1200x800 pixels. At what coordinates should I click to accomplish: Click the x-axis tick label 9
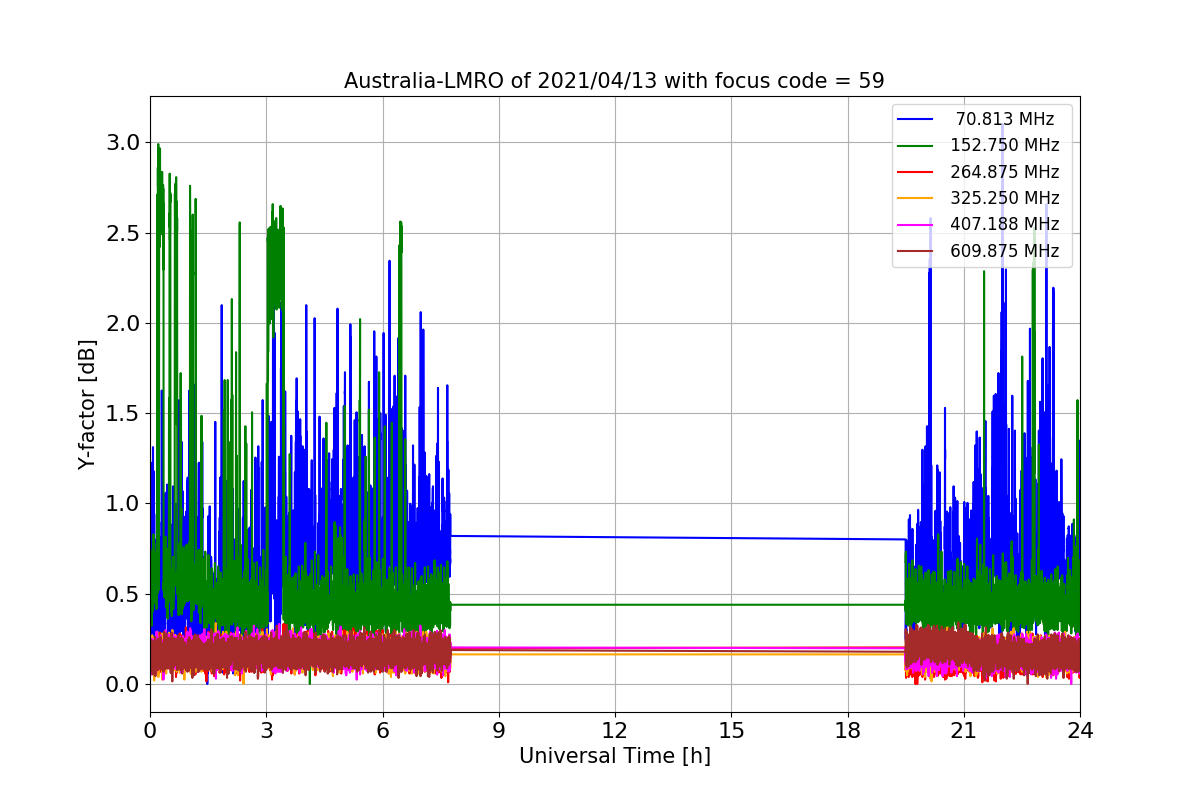point(498,730)
